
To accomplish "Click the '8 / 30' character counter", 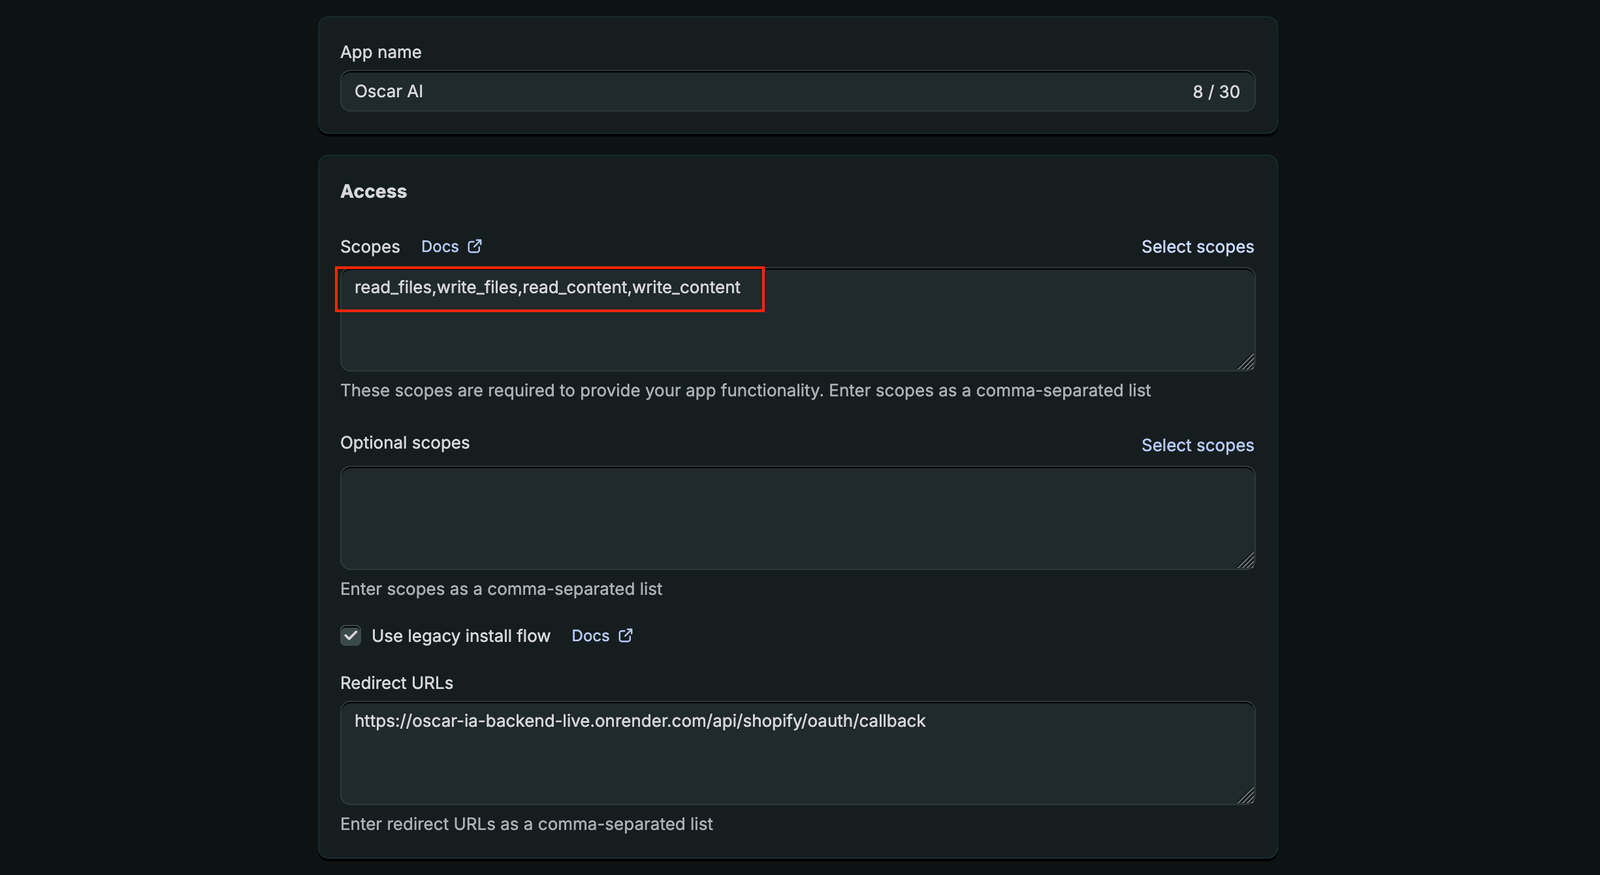I will click(1215, 92).
